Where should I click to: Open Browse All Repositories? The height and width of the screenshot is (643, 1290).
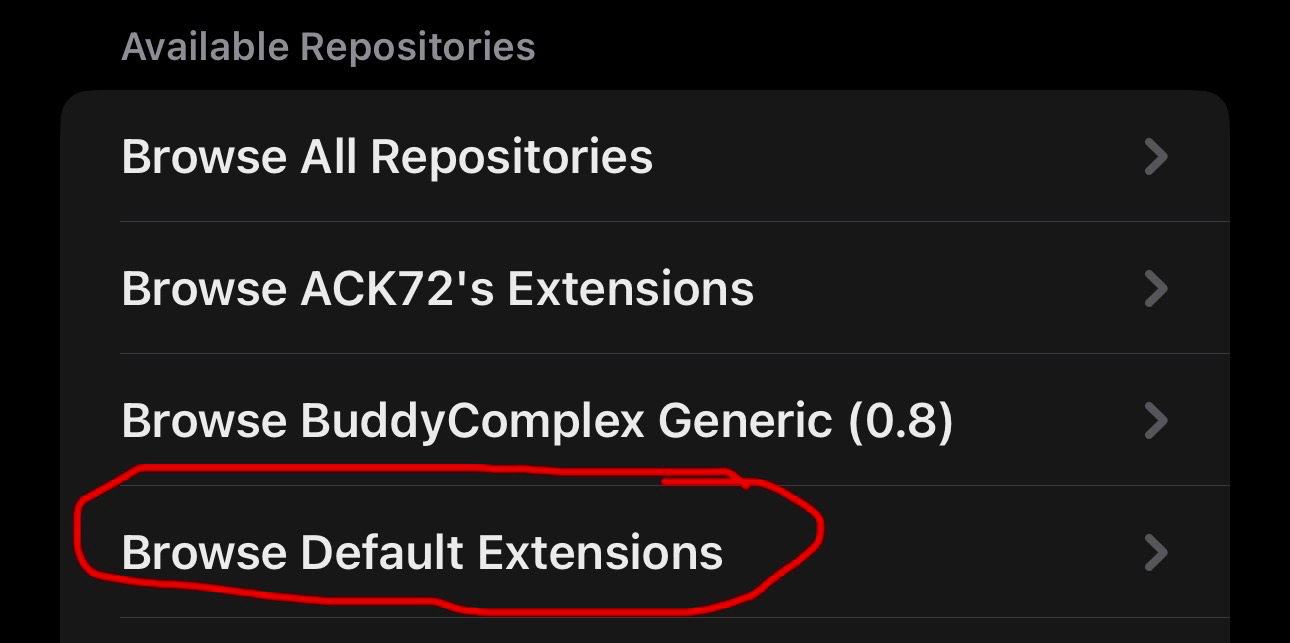[x=387, y=157]
